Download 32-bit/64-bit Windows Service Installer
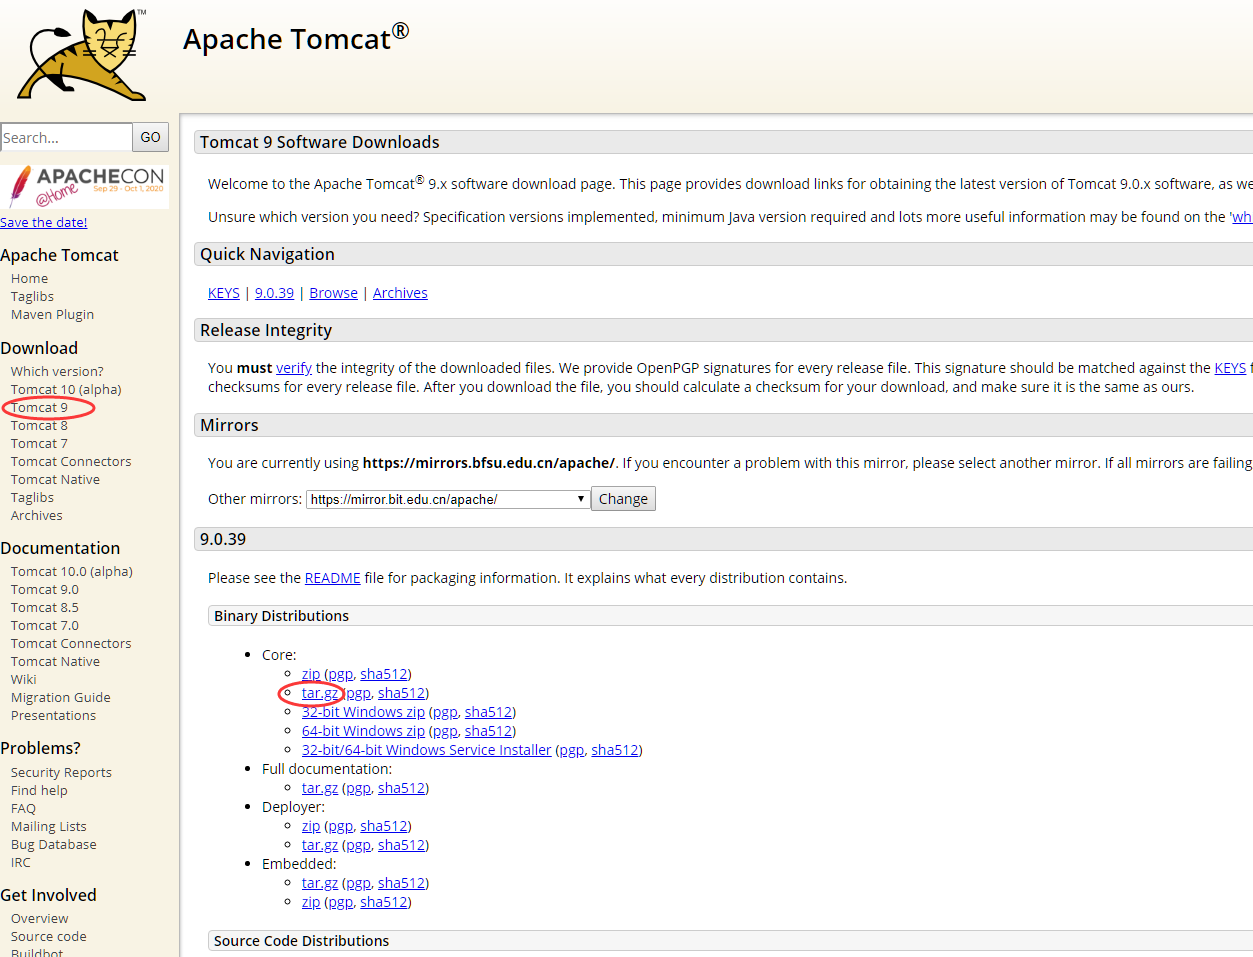 click(427, 750)
